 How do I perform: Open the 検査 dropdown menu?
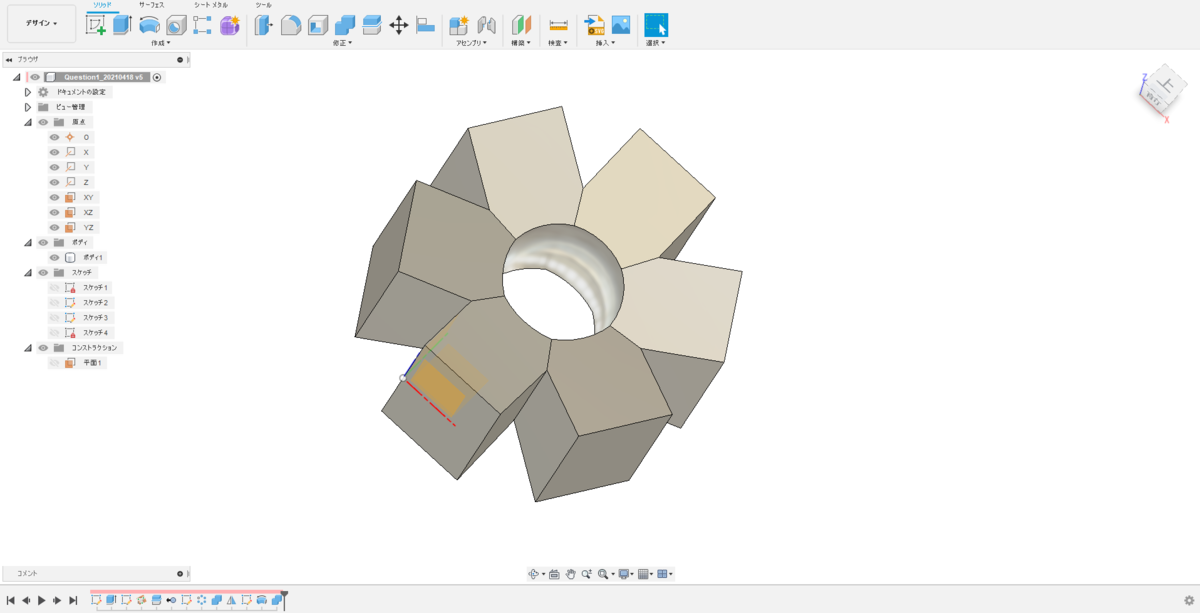pos(558,43)
